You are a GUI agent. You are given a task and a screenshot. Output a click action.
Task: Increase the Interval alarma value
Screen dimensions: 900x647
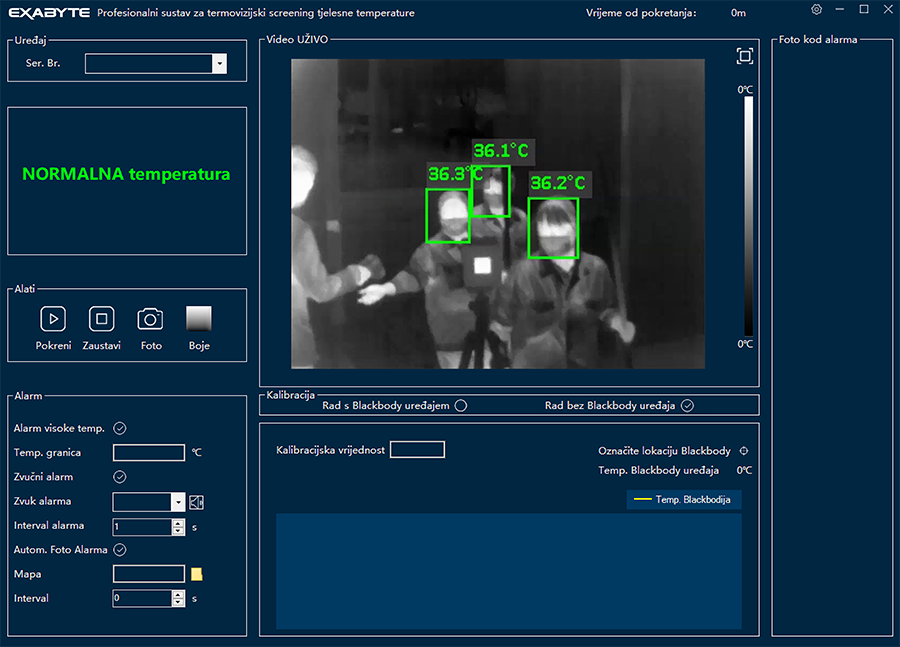178,522
